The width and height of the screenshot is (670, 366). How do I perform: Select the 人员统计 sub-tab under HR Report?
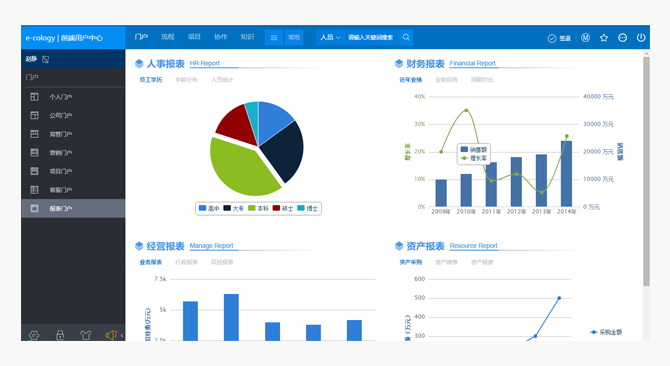pyautogui.click(x=222, y=80)
